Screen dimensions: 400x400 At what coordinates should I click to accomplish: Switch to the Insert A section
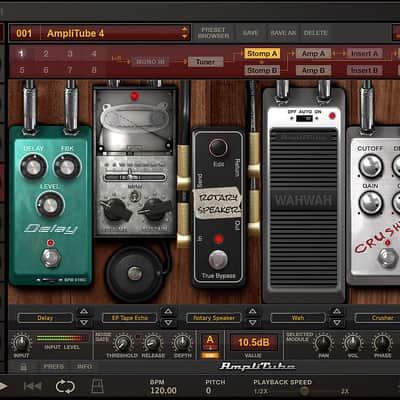365,53
